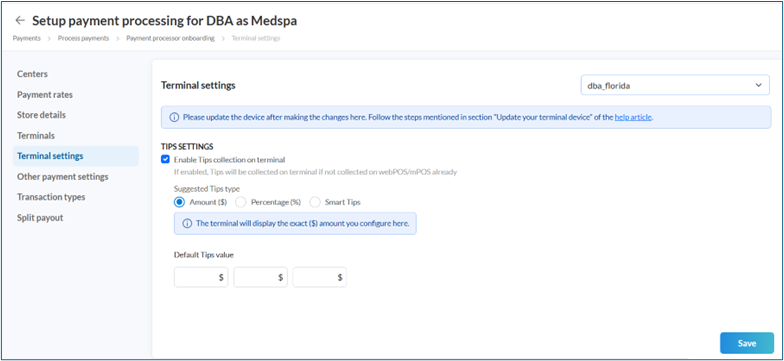Open Payment rates in the sidebar
The width and height of the screenshot is (784, 361).
(x=45, y=94)
